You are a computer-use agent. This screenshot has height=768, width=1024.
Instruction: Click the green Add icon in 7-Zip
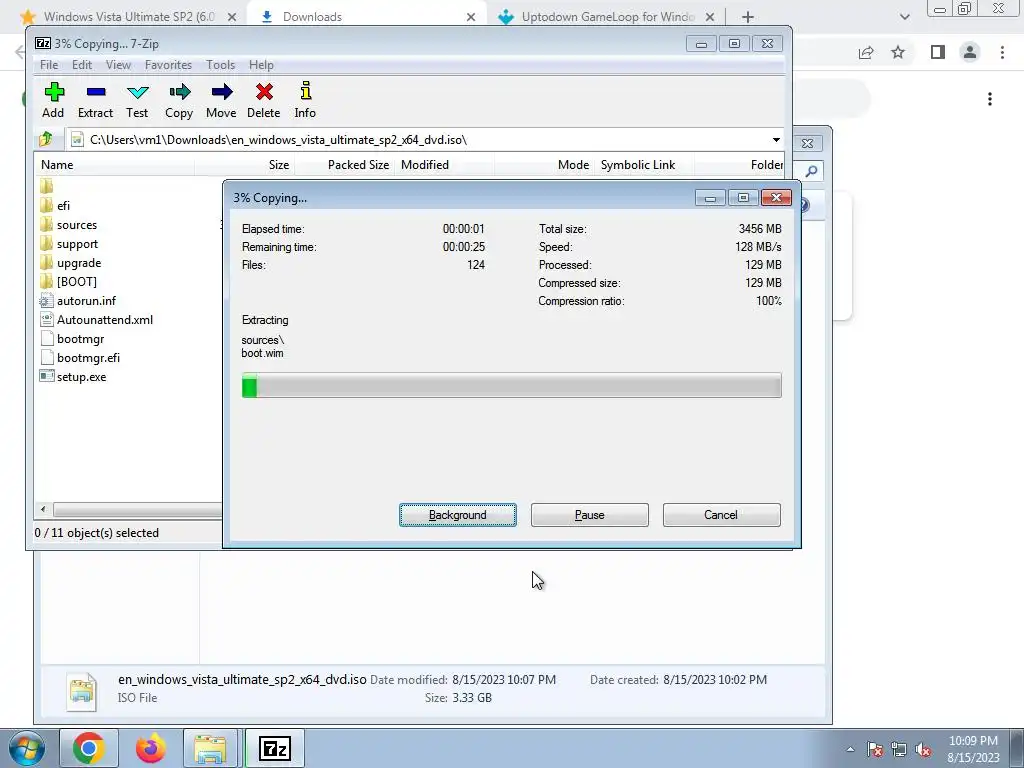point(54,92)
